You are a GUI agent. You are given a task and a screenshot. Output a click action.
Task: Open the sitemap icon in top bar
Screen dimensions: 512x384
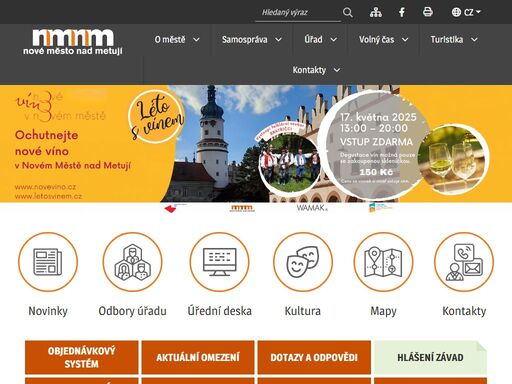[x=376, y=12]
